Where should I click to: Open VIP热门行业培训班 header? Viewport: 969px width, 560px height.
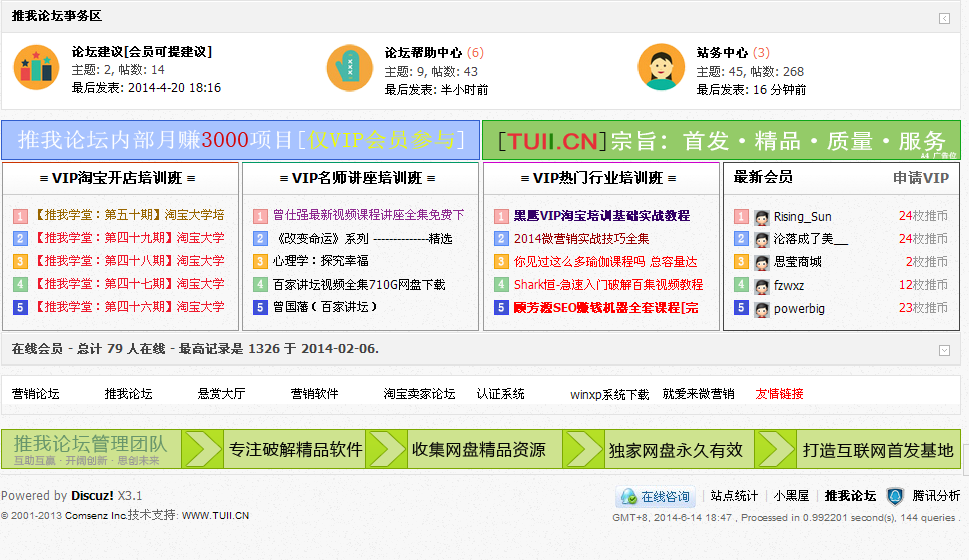pos(598,178)
